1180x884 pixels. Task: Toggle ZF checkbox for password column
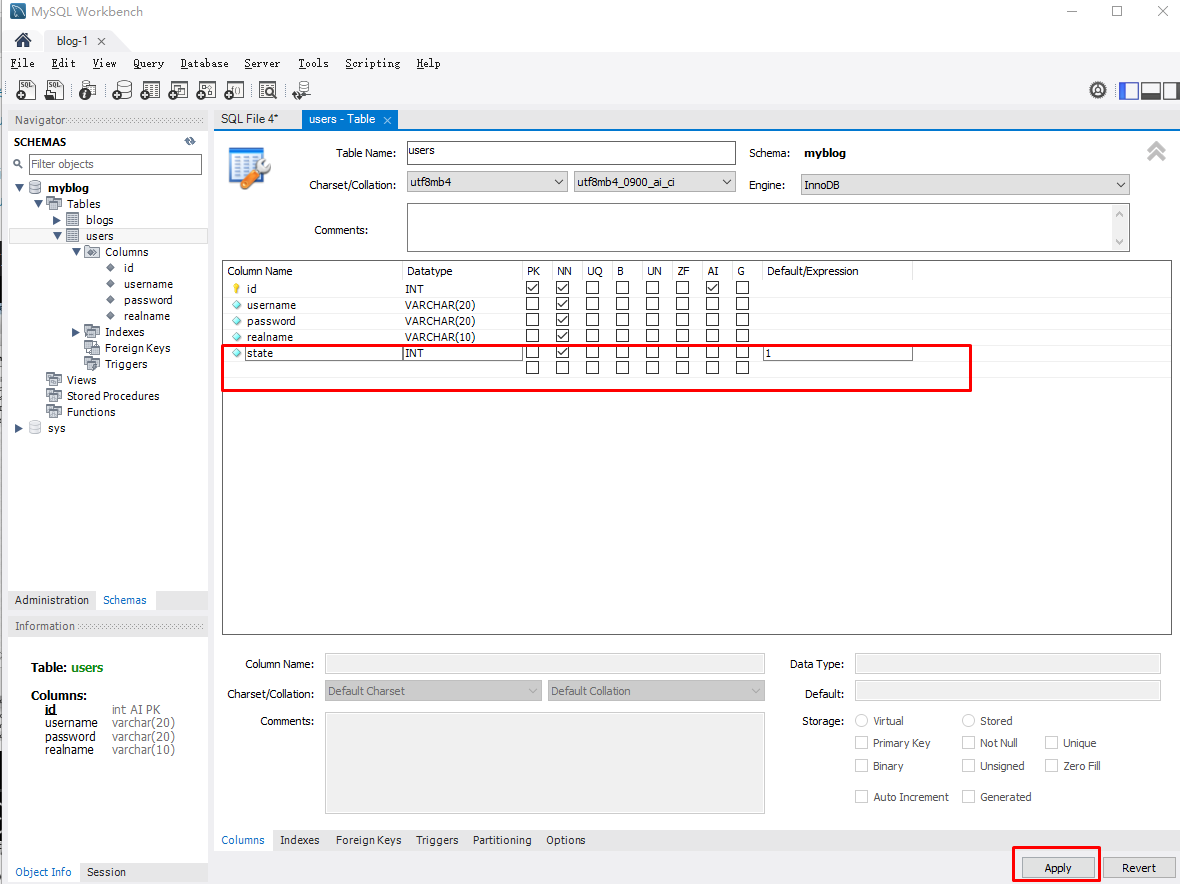point(683,320)
